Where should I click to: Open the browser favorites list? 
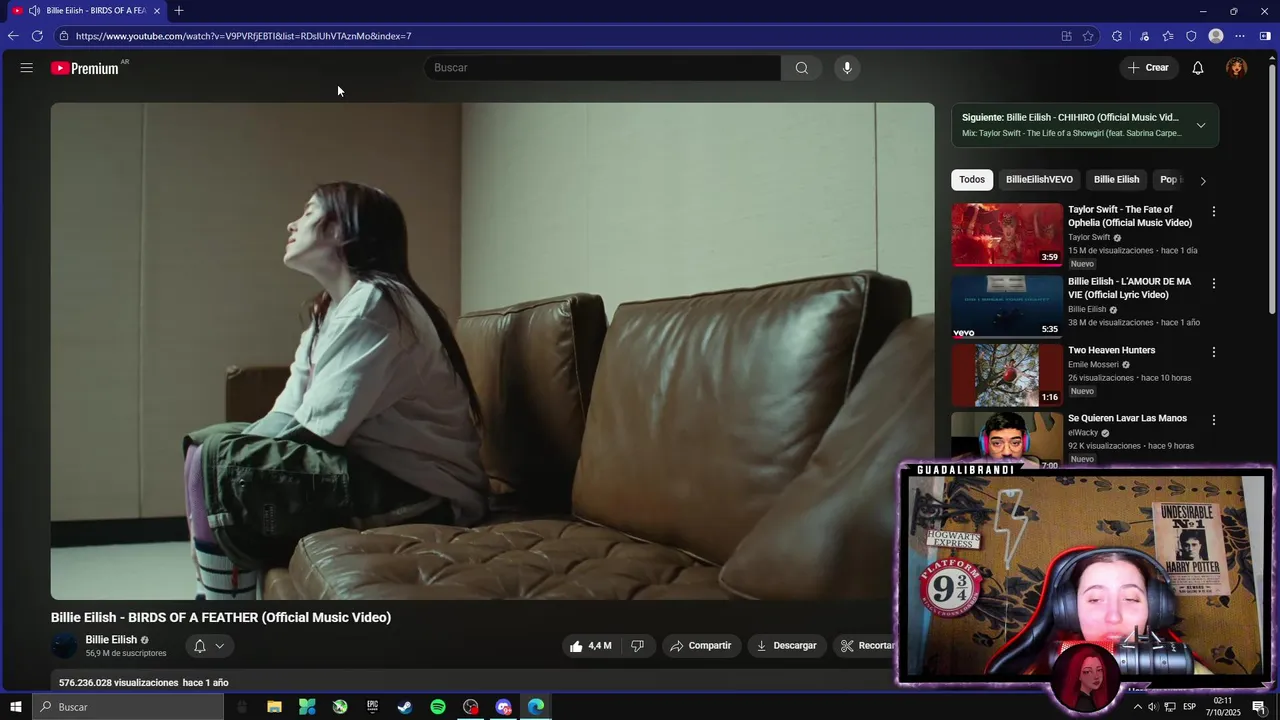tap(1168, 36)
